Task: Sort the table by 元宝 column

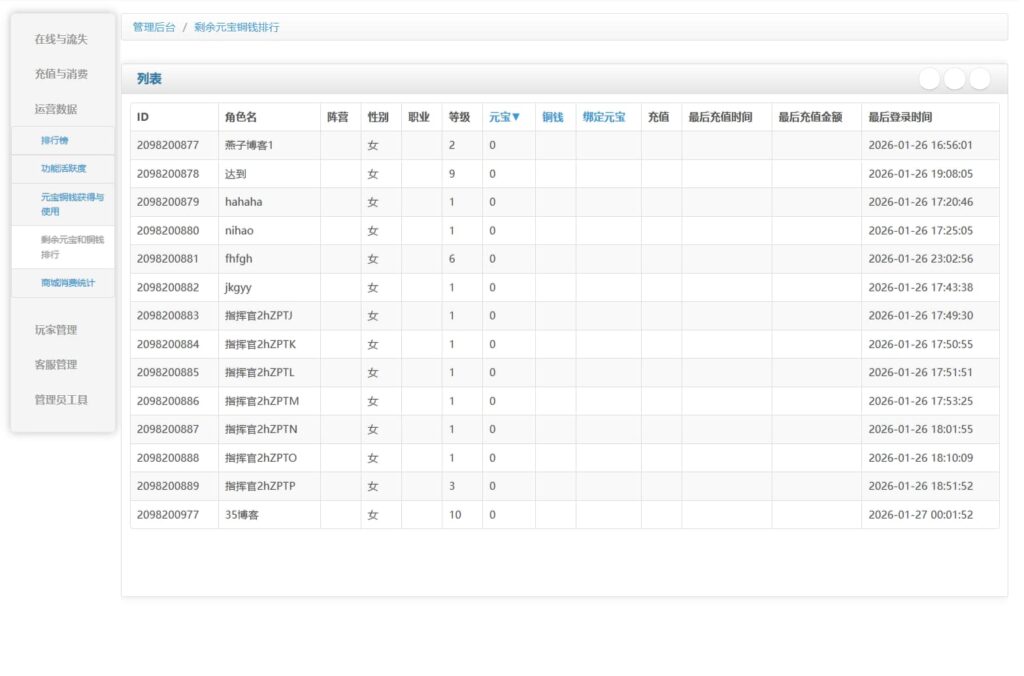Action: pos(505,117)
